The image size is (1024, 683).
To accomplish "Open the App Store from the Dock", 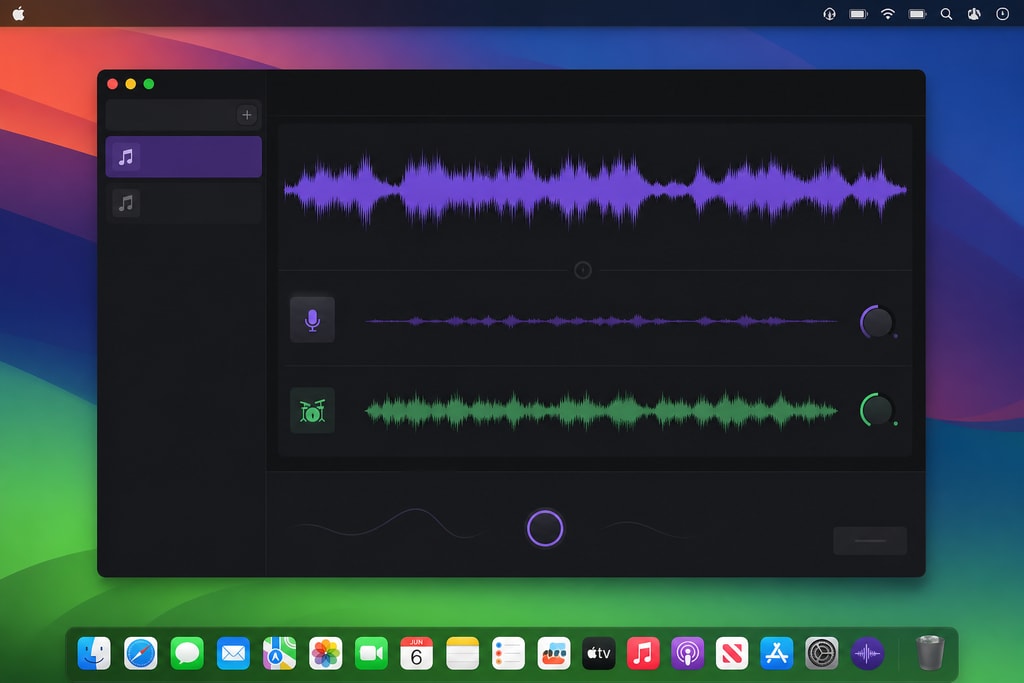I will pos(776,653).
